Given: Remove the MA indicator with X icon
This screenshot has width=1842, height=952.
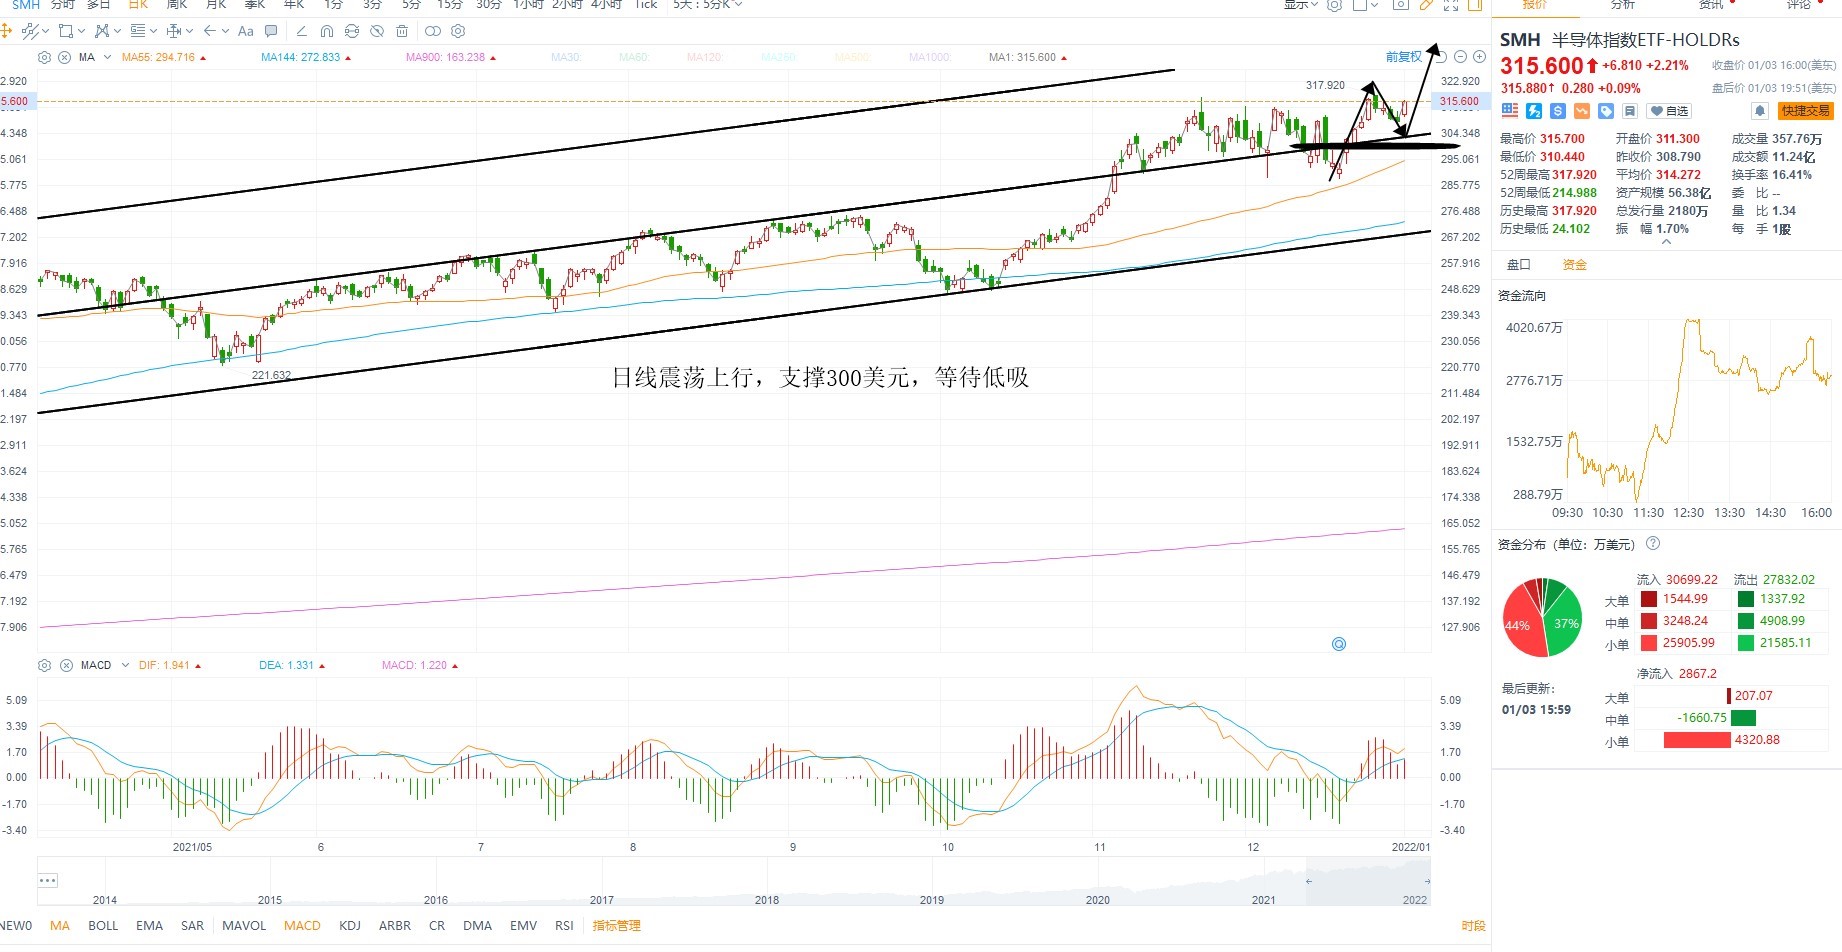Looking at the screenshot, I should pos(65,57).
